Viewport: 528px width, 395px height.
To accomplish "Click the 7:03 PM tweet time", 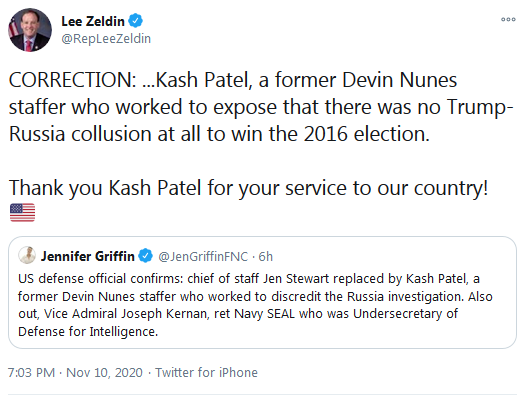I will pos(31,372).
